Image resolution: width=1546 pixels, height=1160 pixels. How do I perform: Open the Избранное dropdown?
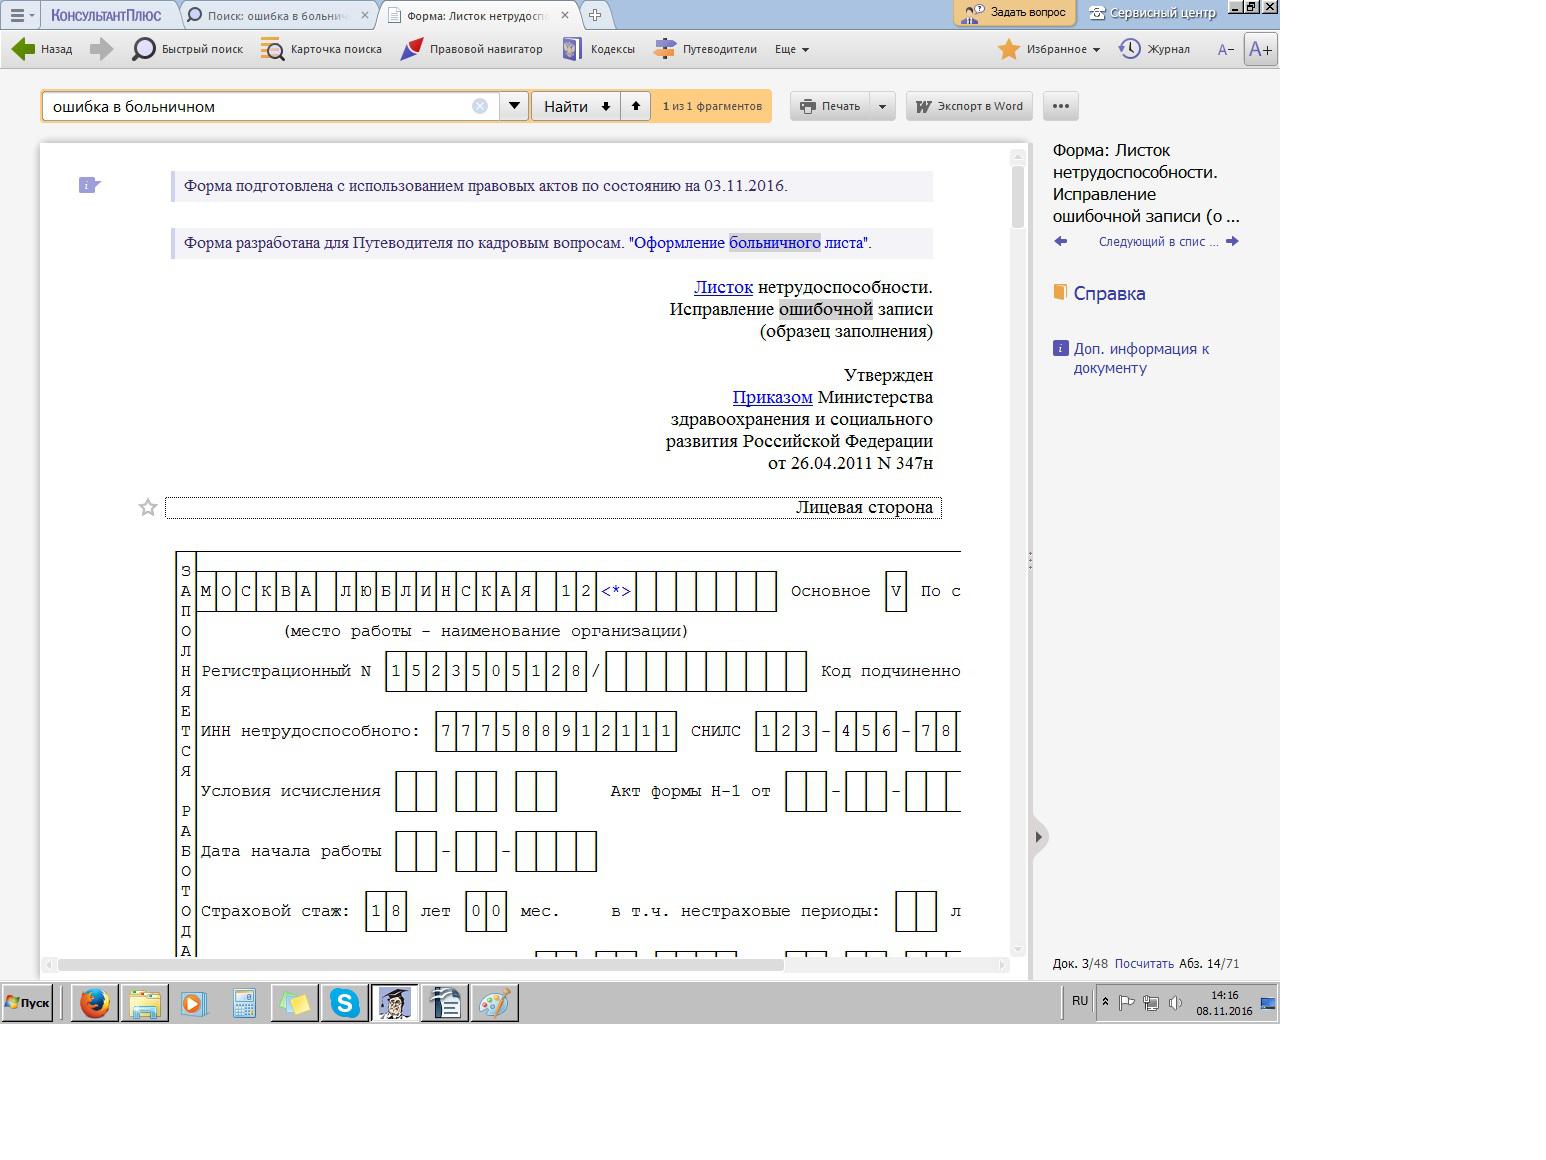point(1050,49)
